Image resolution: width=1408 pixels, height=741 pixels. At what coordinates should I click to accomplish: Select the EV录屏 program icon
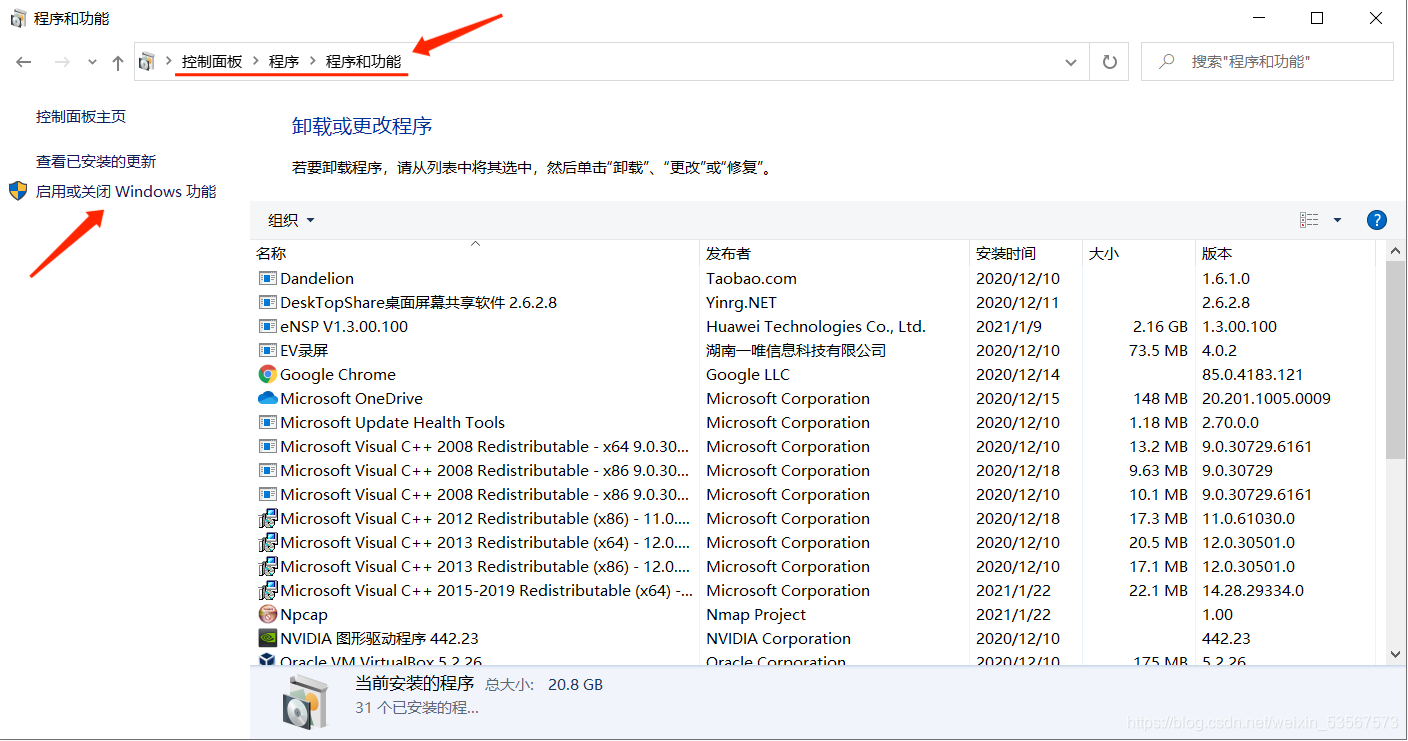(x=267, y=350)
